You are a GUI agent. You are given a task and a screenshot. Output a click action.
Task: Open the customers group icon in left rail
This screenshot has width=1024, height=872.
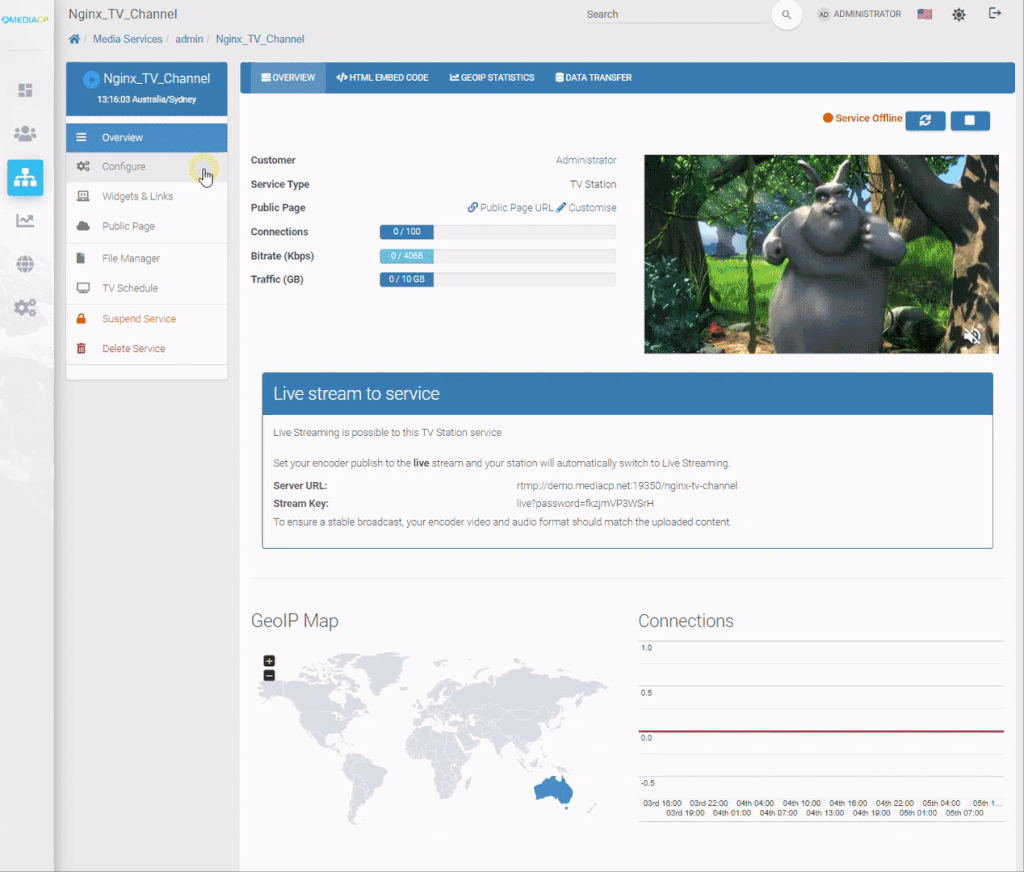25,134
